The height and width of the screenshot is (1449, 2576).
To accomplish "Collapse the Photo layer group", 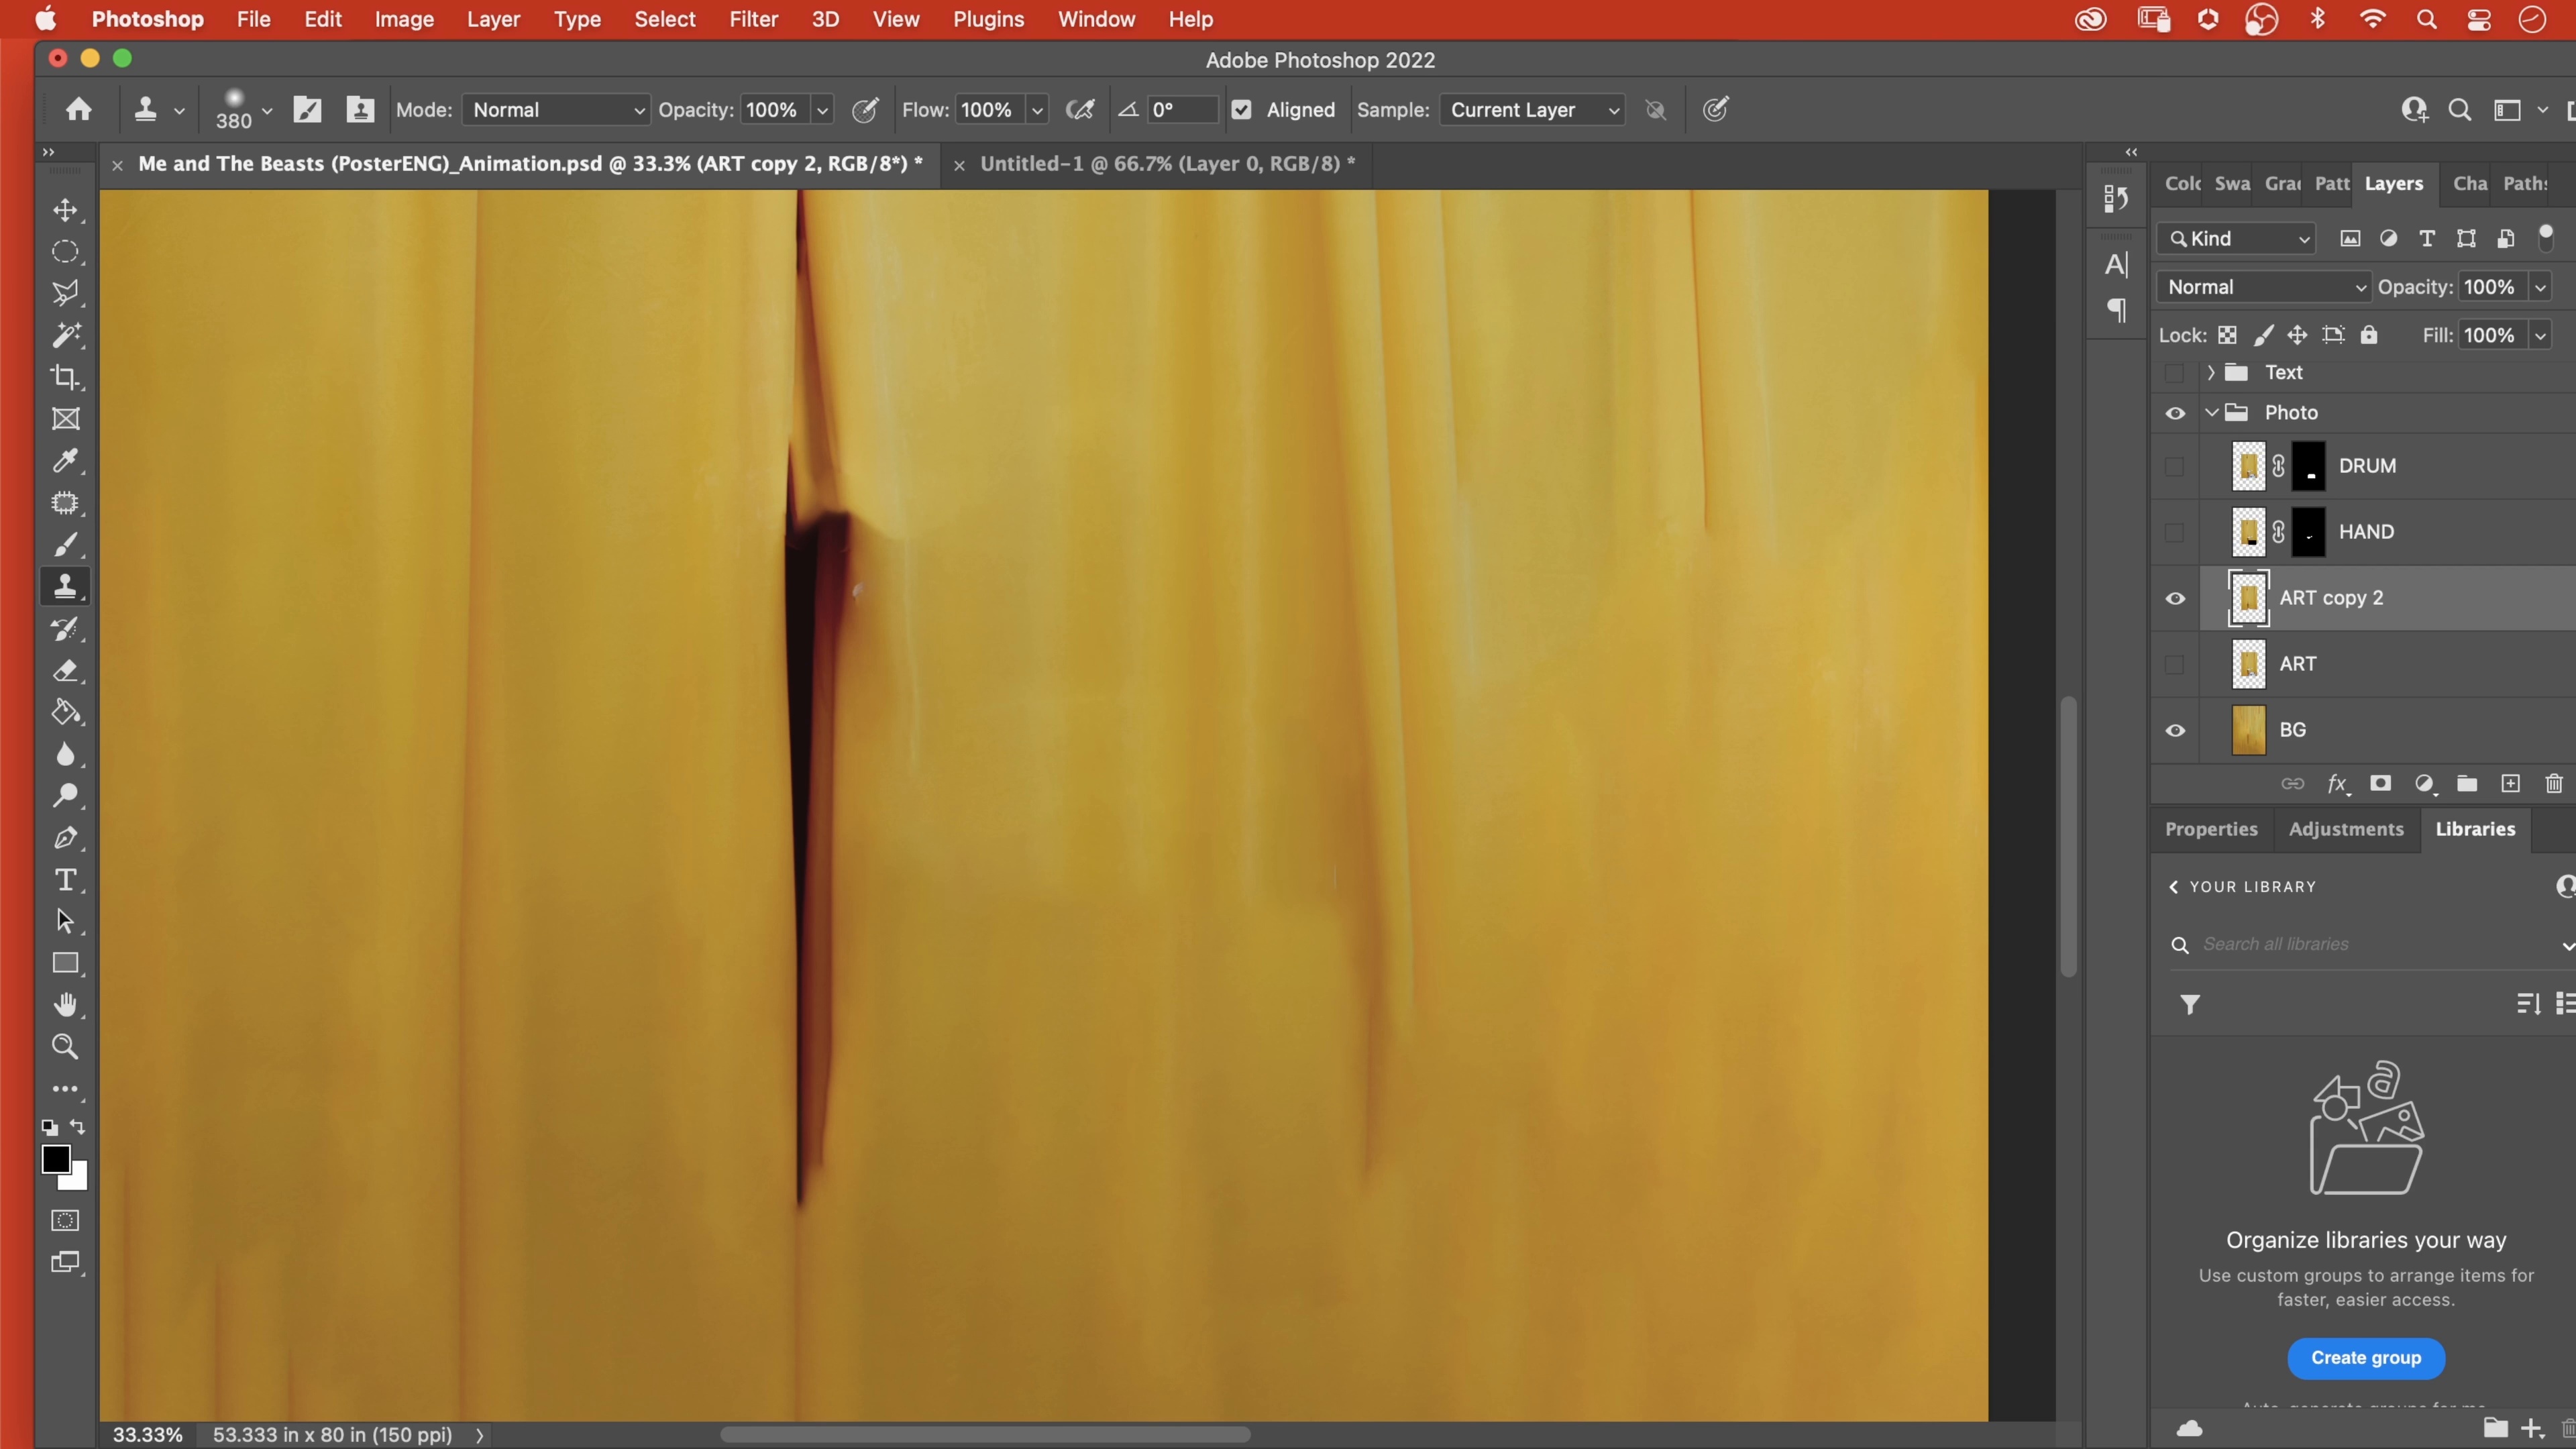I will (2212, 413).
